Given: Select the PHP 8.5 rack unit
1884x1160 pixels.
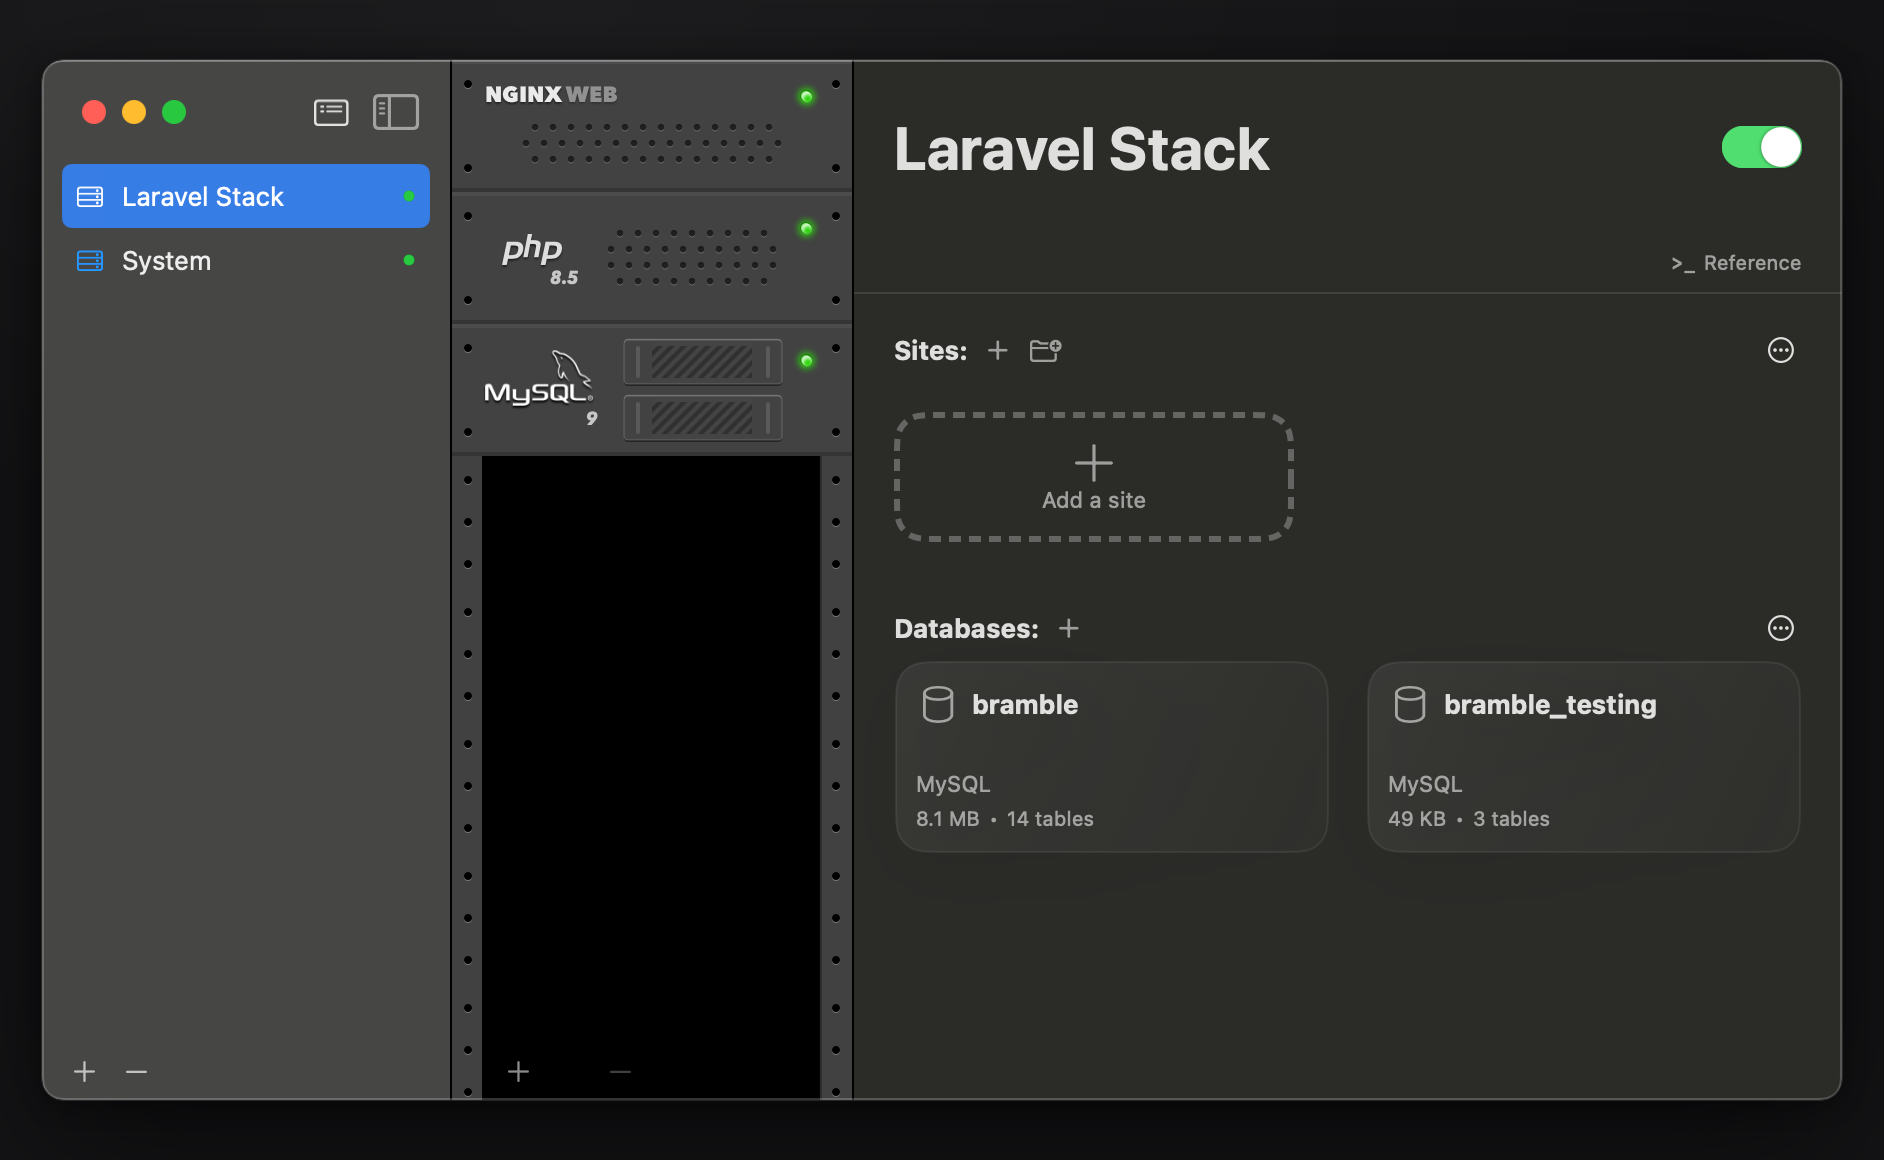Looking at the screenshot, I should click(x=652, y=257).
